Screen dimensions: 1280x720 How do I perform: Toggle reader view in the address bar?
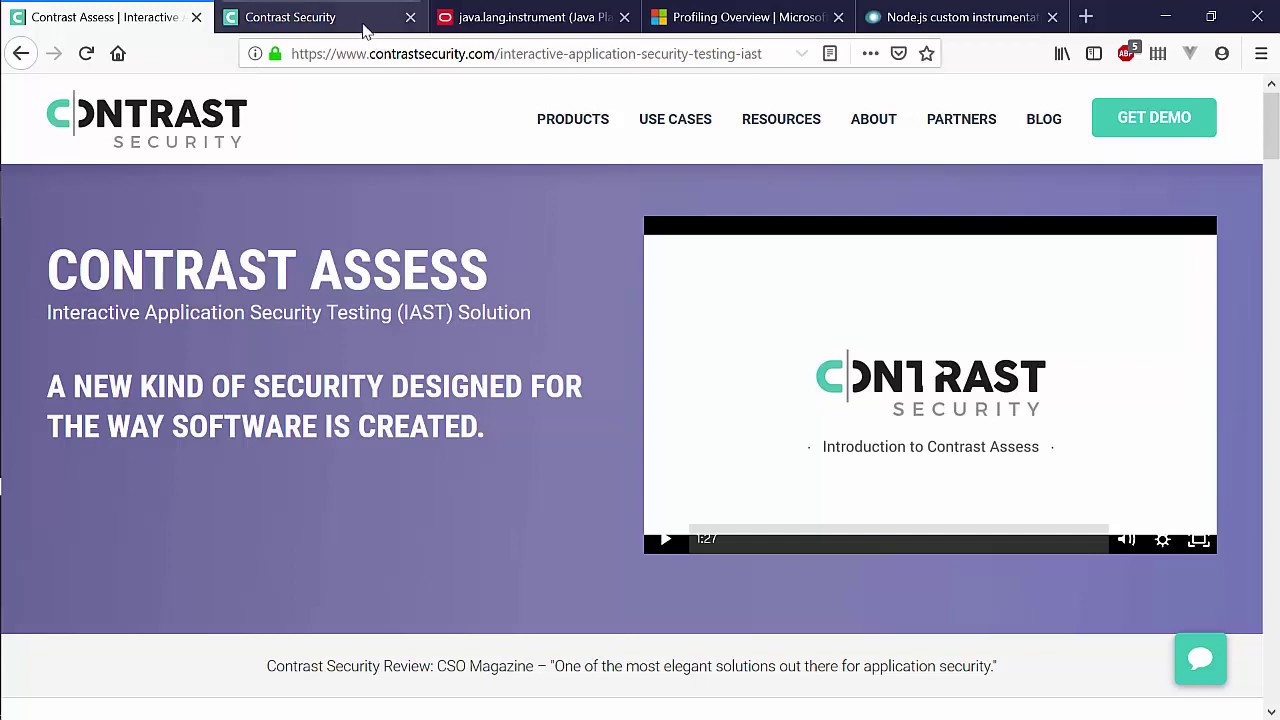point(830,54)
